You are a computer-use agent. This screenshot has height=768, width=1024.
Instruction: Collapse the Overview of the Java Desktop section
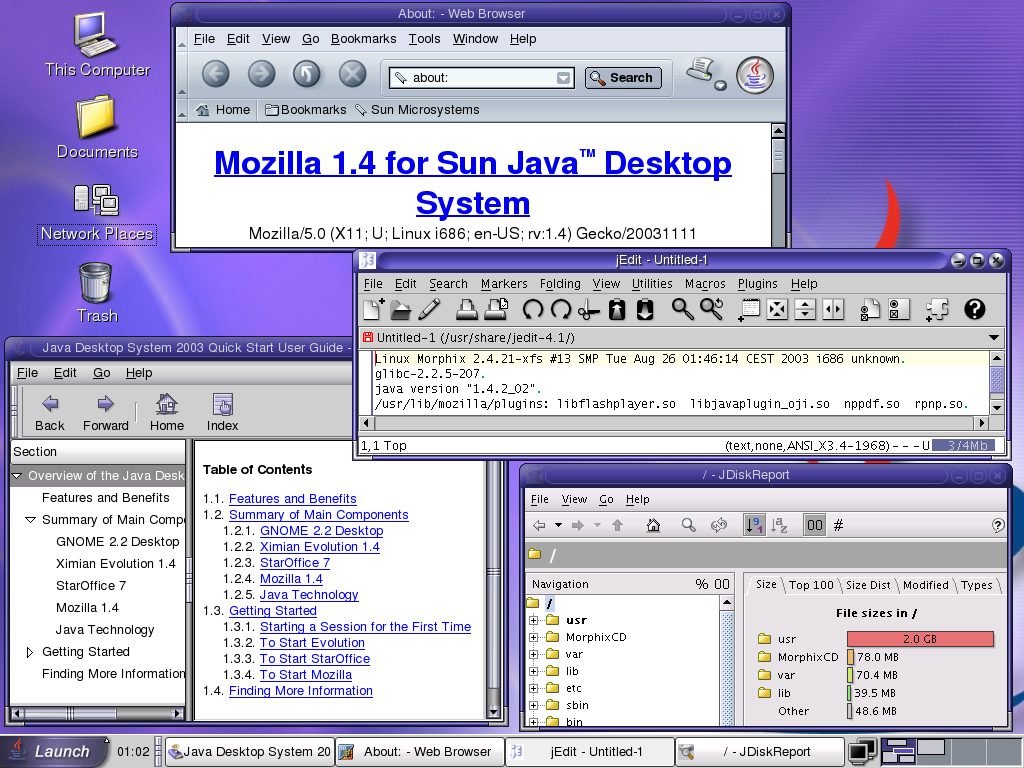(17, 476)
